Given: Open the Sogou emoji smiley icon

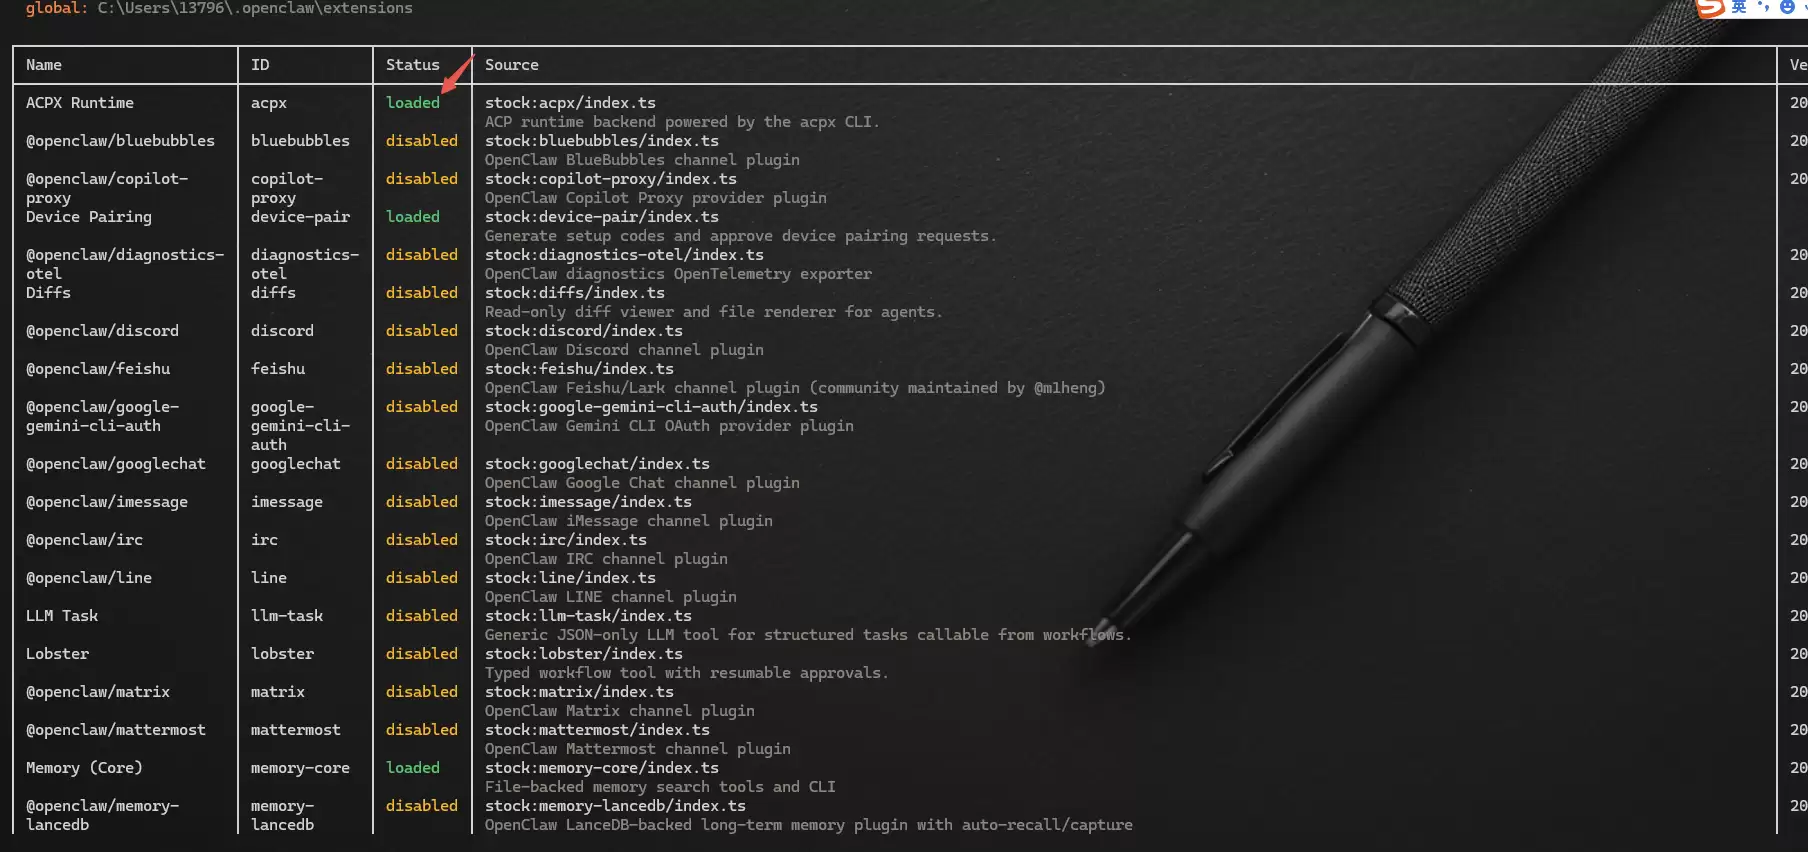Looking at the screenshot, I should pos(1787,7).
